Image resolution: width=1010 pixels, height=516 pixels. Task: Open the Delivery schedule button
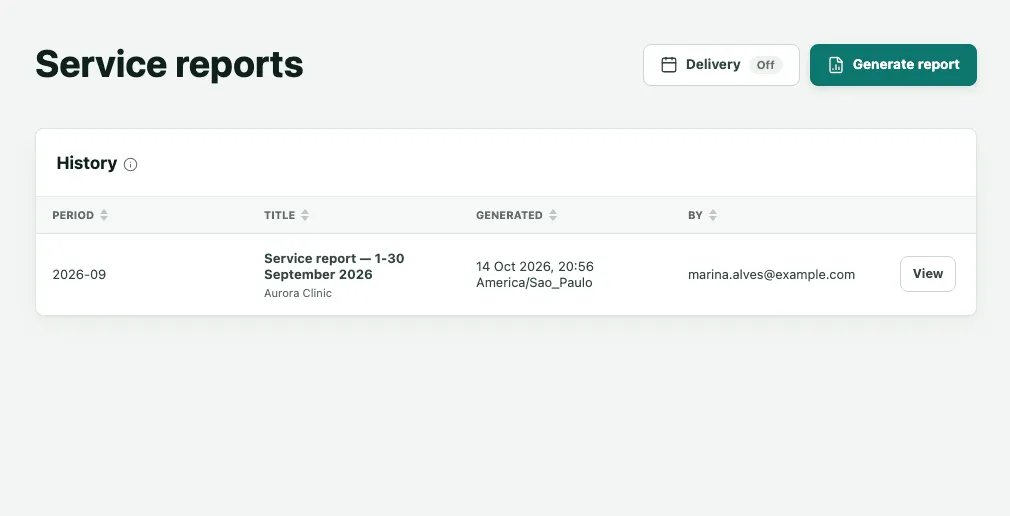[721, 64]
